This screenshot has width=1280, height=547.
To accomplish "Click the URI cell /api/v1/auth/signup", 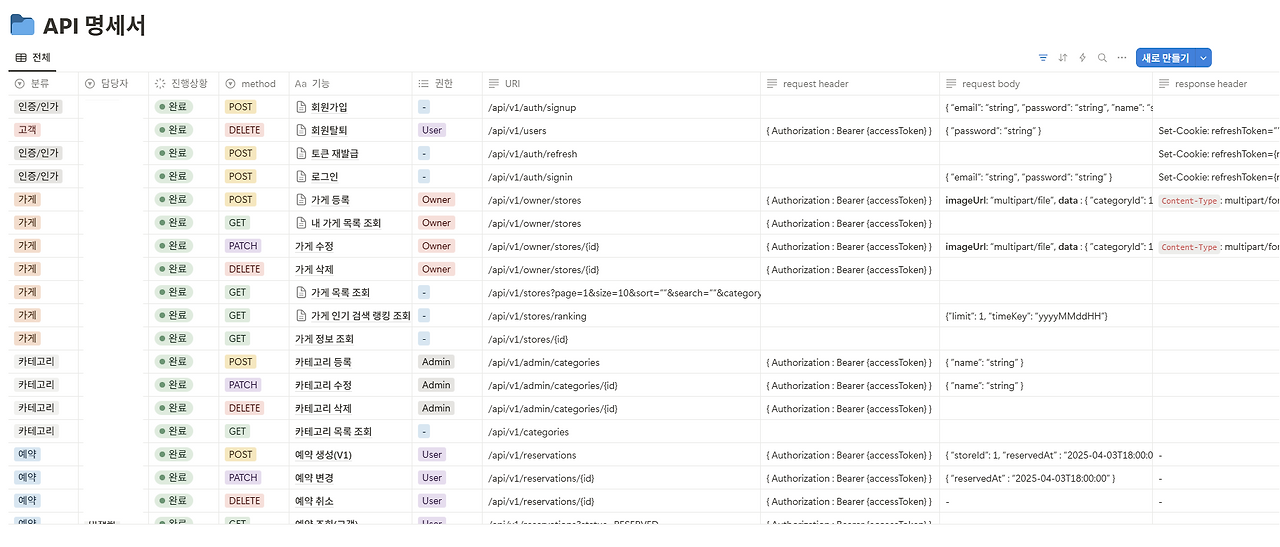I will point(620,107).
